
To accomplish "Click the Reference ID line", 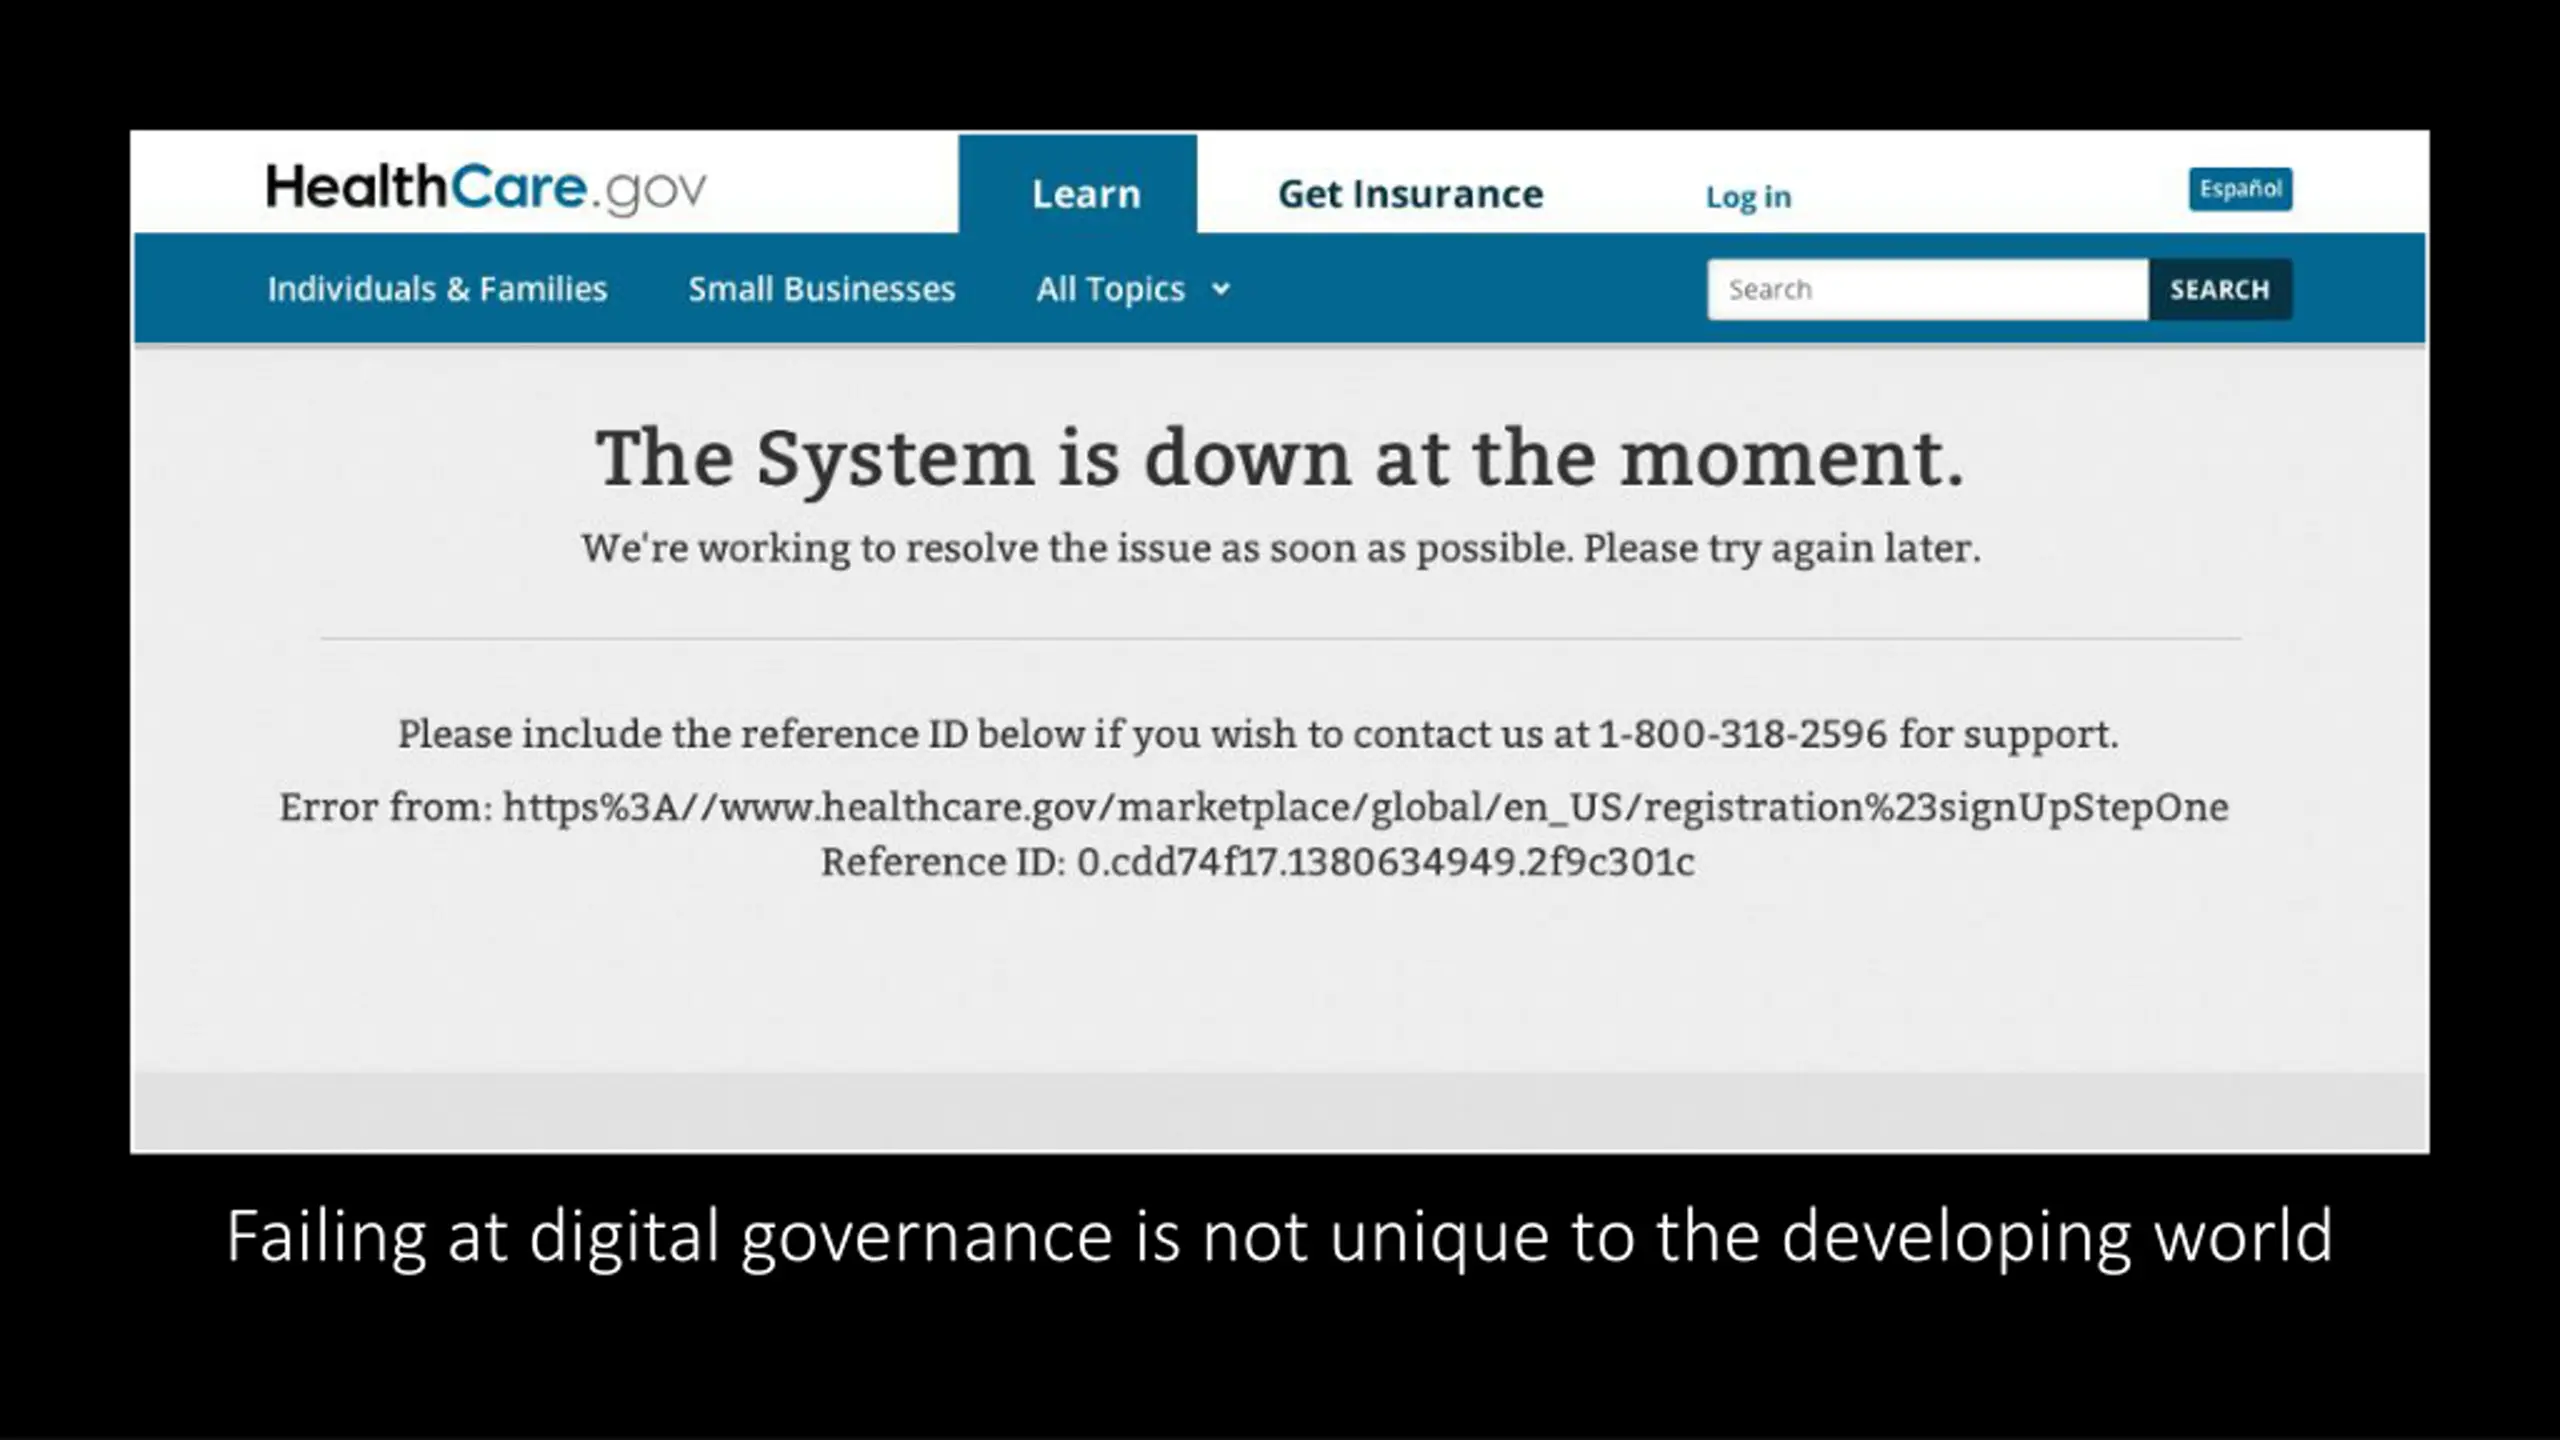I will click(1258, 862).
